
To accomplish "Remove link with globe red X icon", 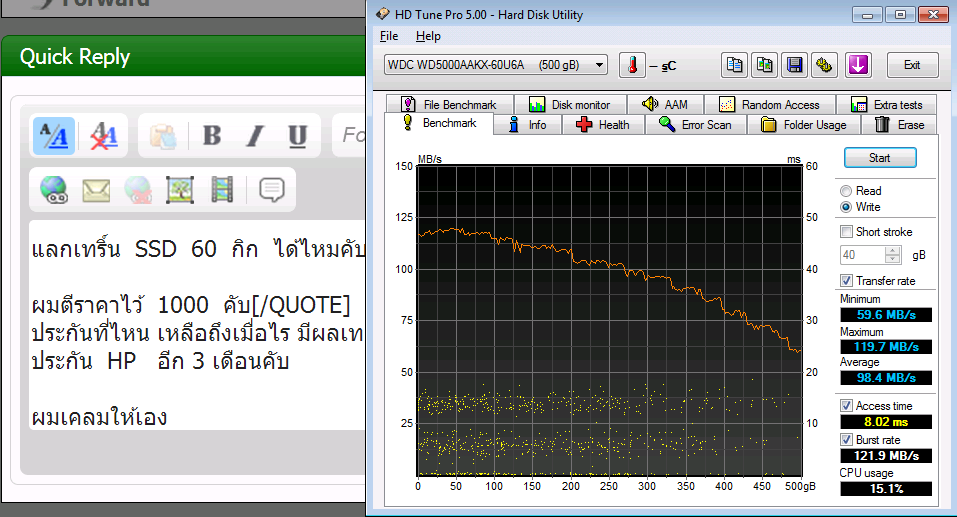I will point(138,190).
